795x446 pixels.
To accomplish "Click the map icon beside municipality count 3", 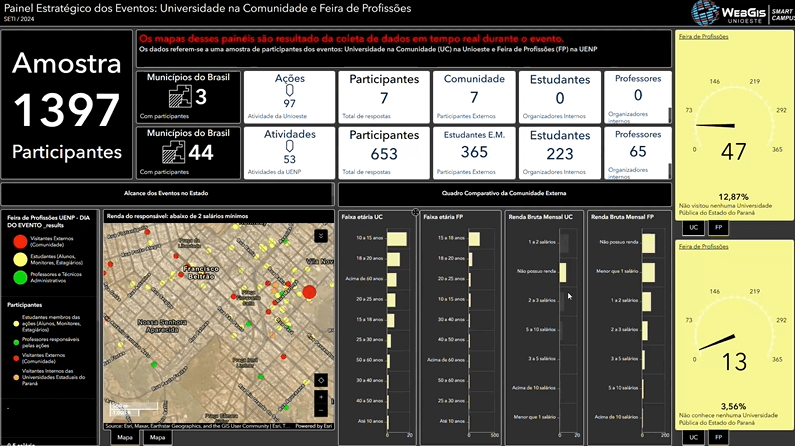I will [180, 96].
